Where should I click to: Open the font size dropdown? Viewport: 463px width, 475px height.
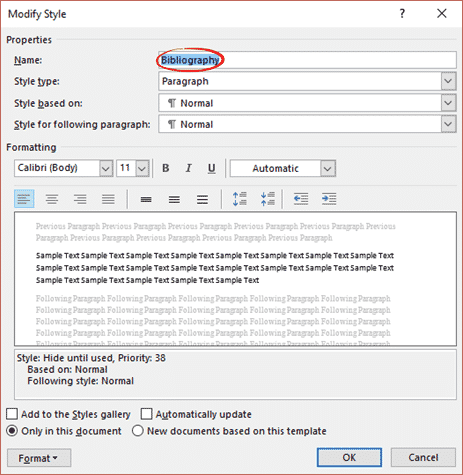(x=142, y=168)
